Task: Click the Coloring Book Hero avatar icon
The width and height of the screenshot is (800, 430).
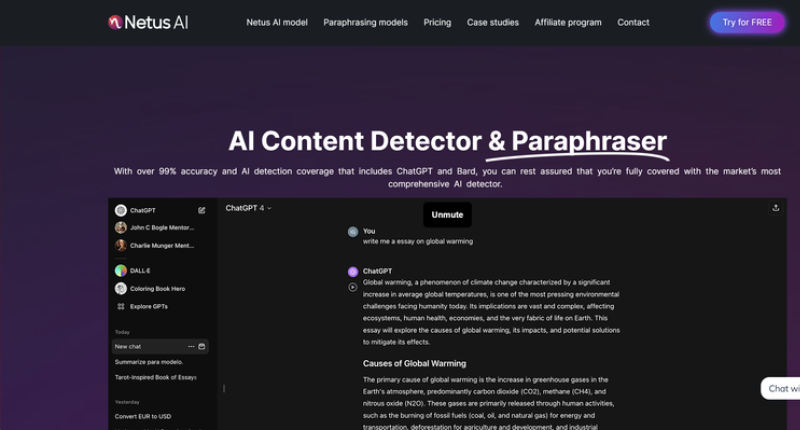Action: (x=121, y=288)
